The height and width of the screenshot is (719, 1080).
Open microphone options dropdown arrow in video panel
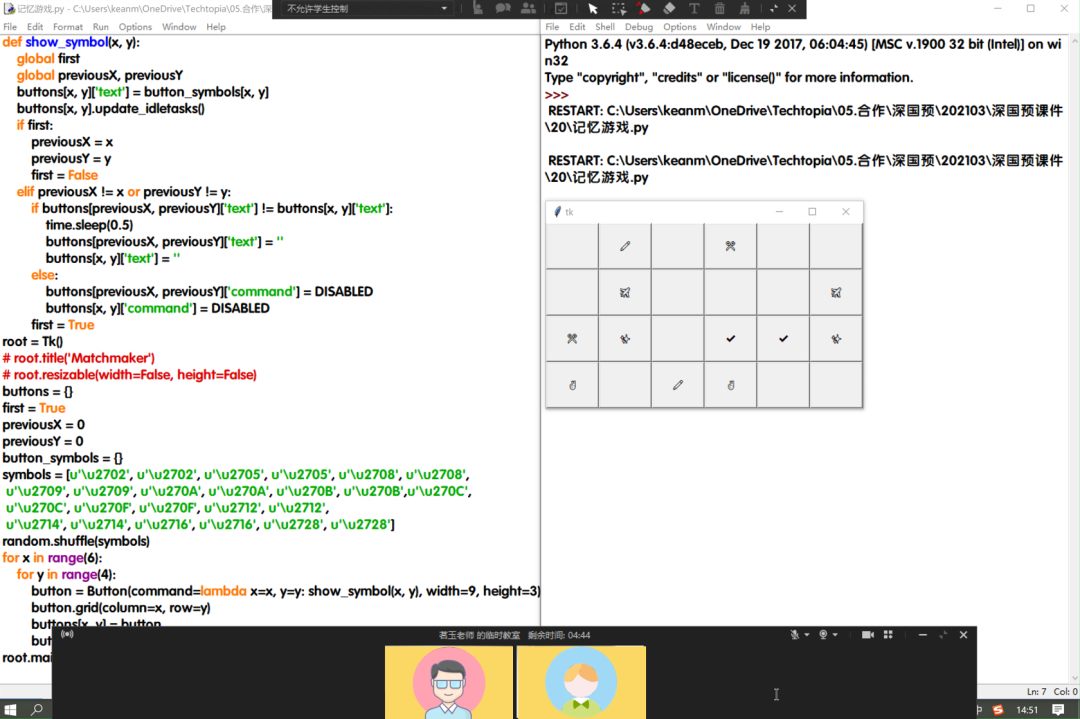807,635
